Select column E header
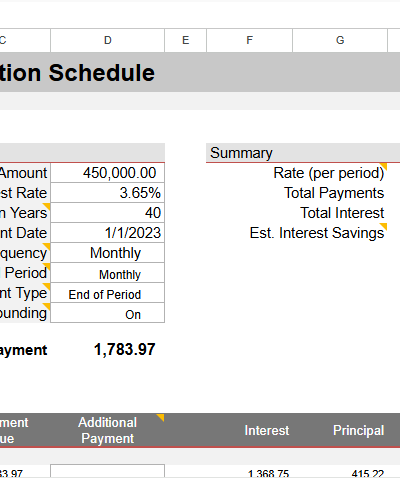Viewport: 400px width, 479px height. coord(185,40)
